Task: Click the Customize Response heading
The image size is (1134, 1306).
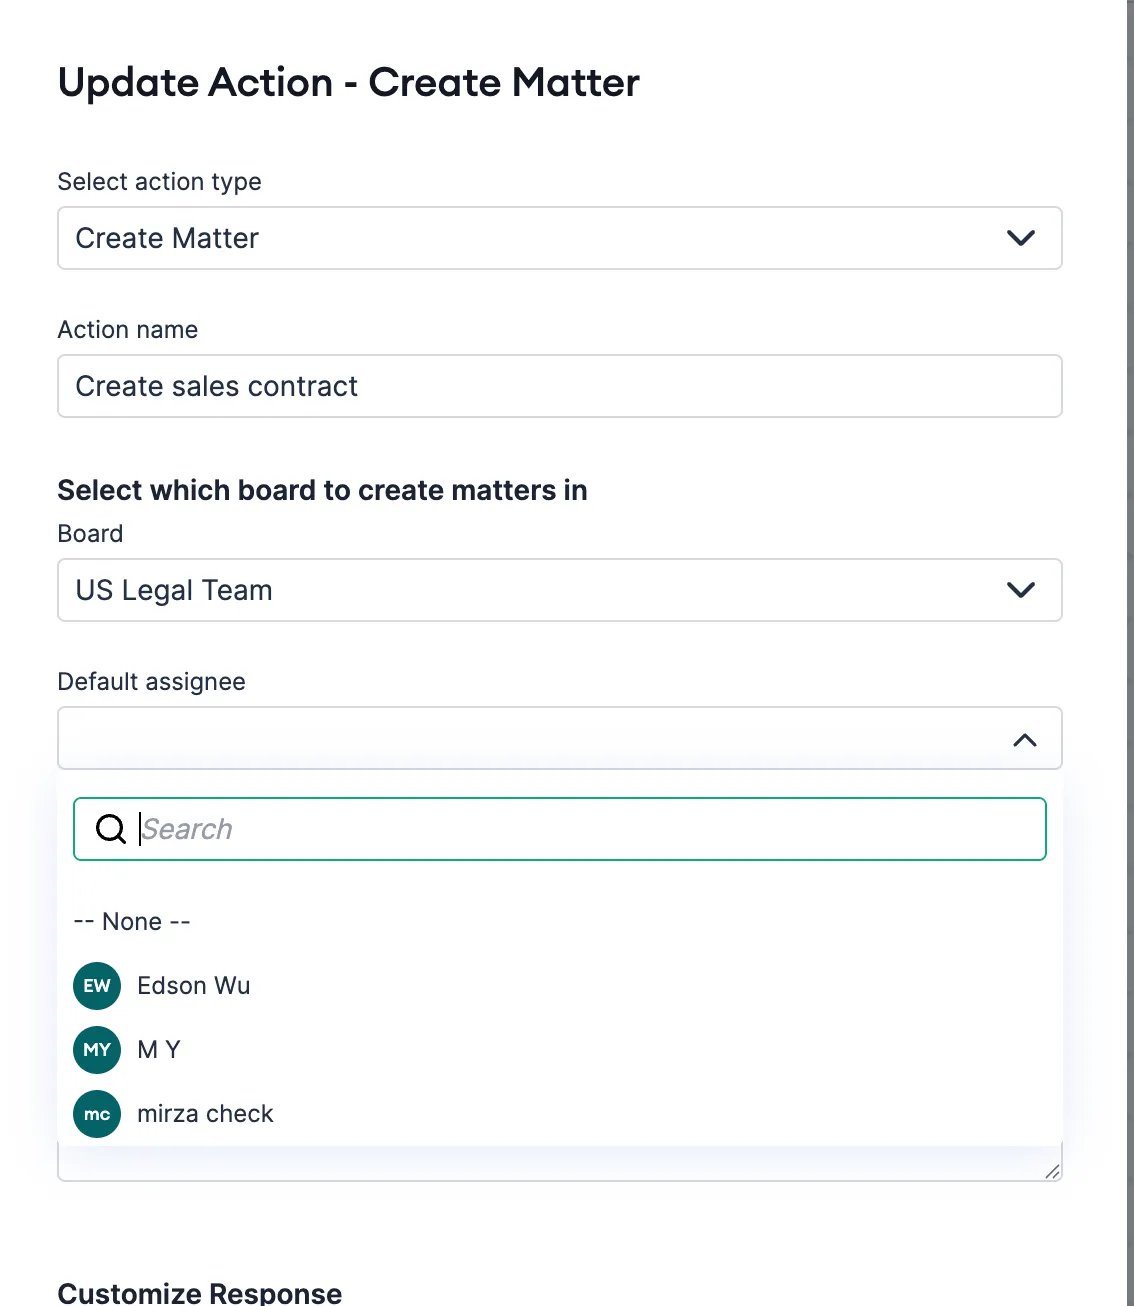Action: [200, 1292]
